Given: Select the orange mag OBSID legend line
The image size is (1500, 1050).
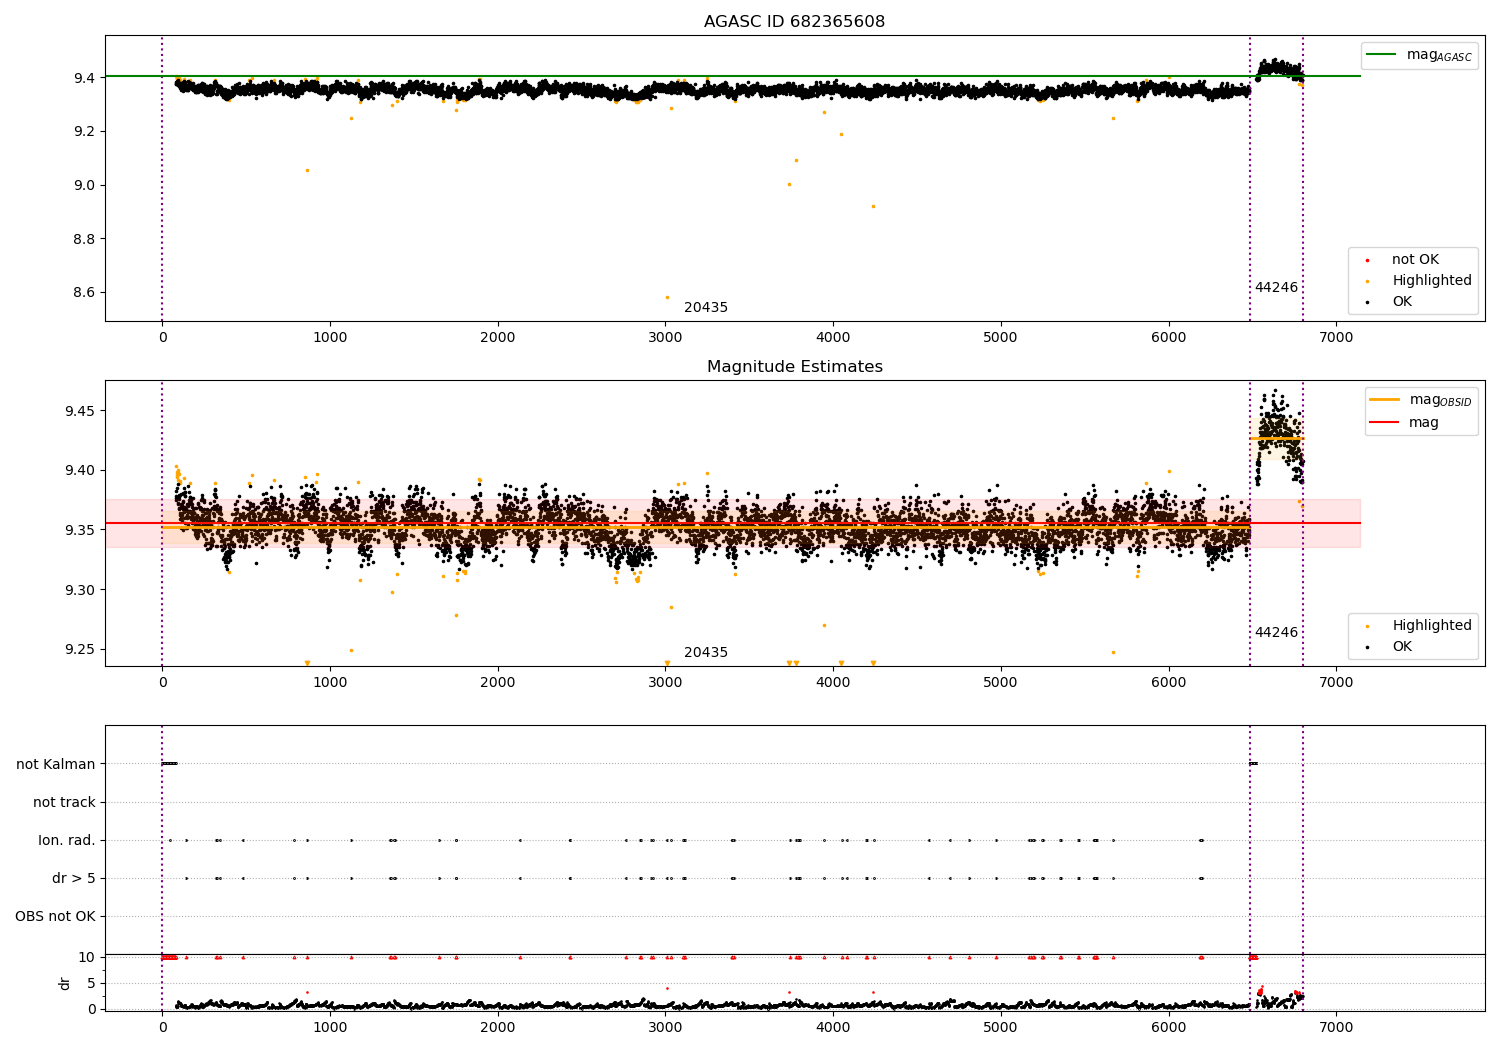Looking at the screenshot, I should click(1384, 400).
